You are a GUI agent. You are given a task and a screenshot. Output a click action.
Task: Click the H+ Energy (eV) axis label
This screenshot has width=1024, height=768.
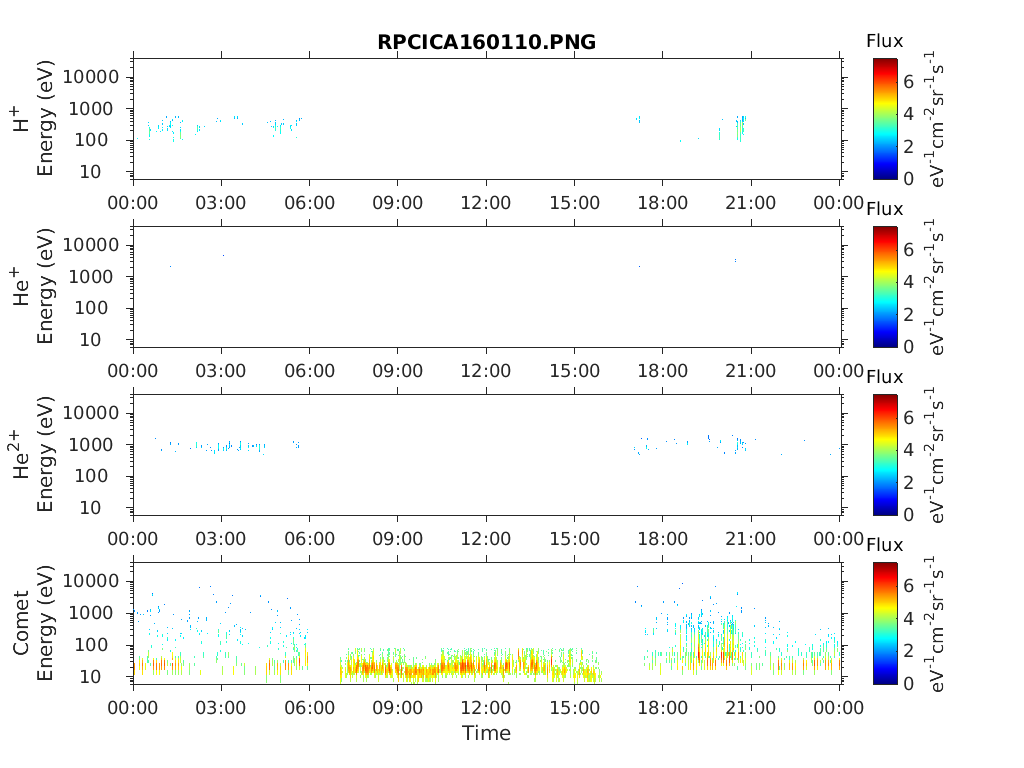[x=44, y=118]
